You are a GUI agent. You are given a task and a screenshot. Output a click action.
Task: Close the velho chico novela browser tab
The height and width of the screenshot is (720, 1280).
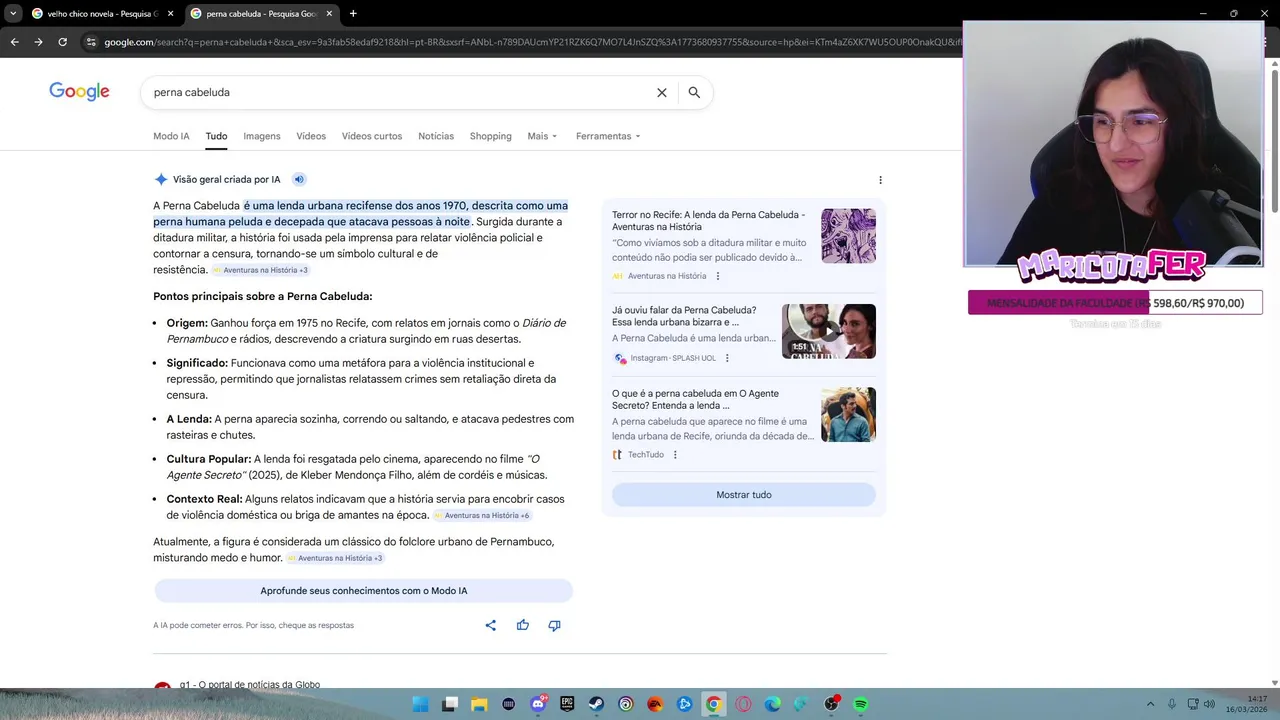171,14
